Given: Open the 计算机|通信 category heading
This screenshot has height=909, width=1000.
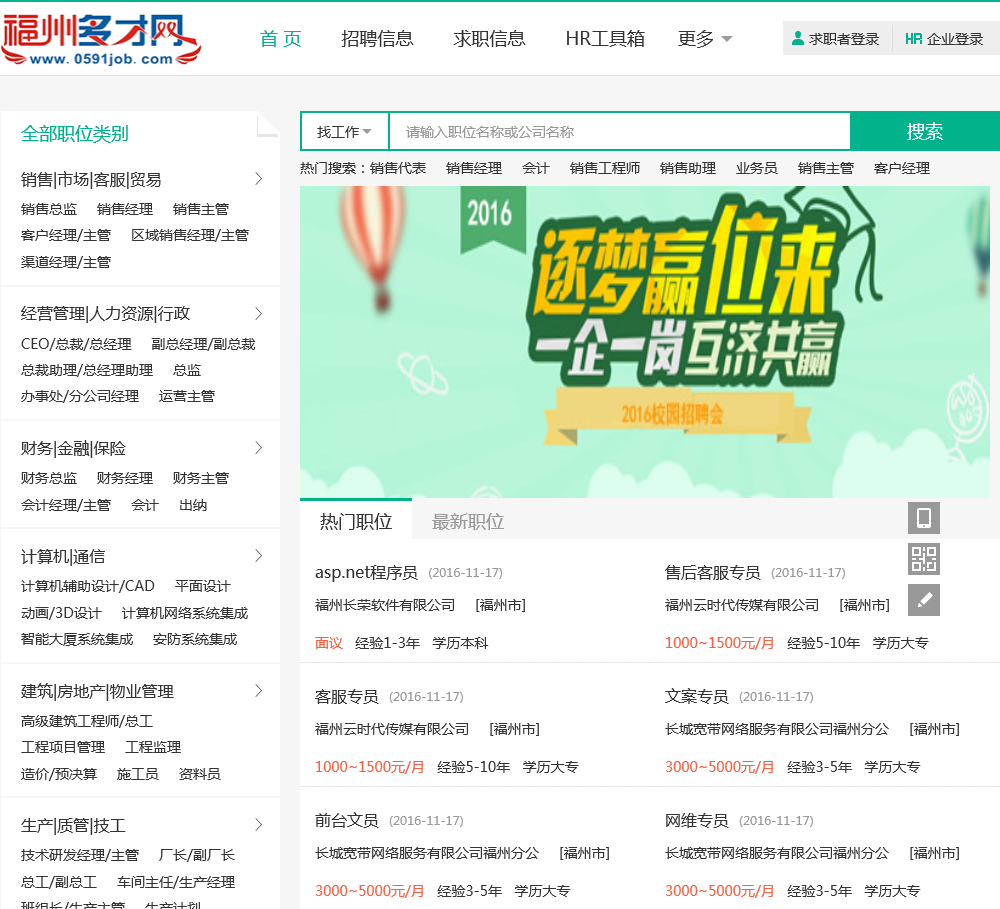Looking at the screenshot, I should tap(63, 556).
